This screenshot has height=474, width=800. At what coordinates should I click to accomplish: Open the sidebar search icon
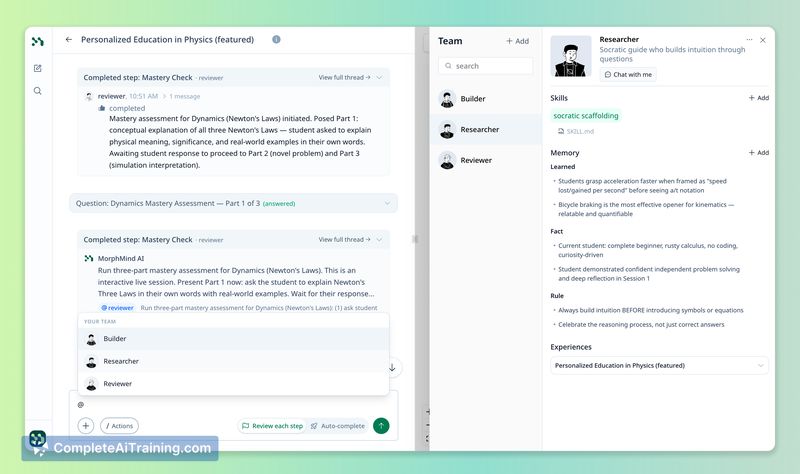pos(38,91)
